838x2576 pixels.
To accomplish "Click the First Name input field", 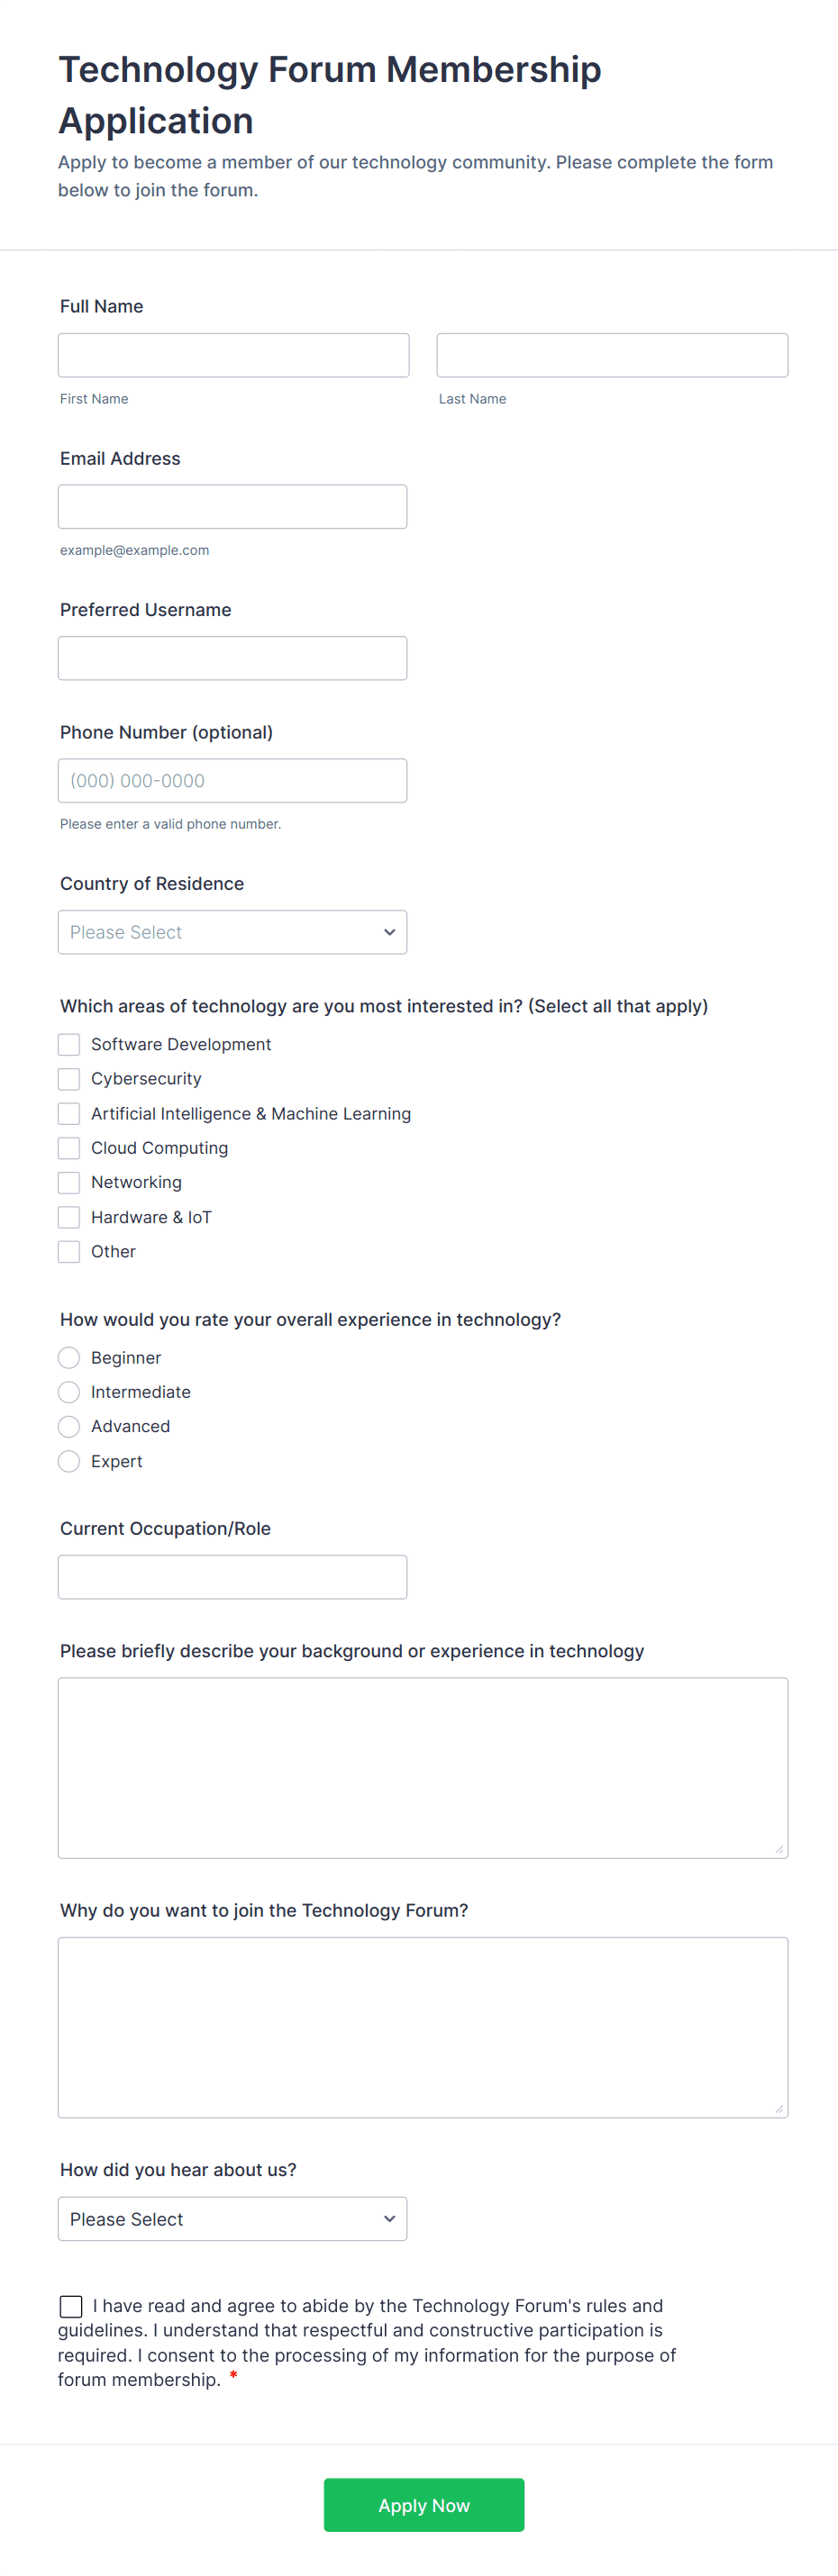I will tap(233, 355).
